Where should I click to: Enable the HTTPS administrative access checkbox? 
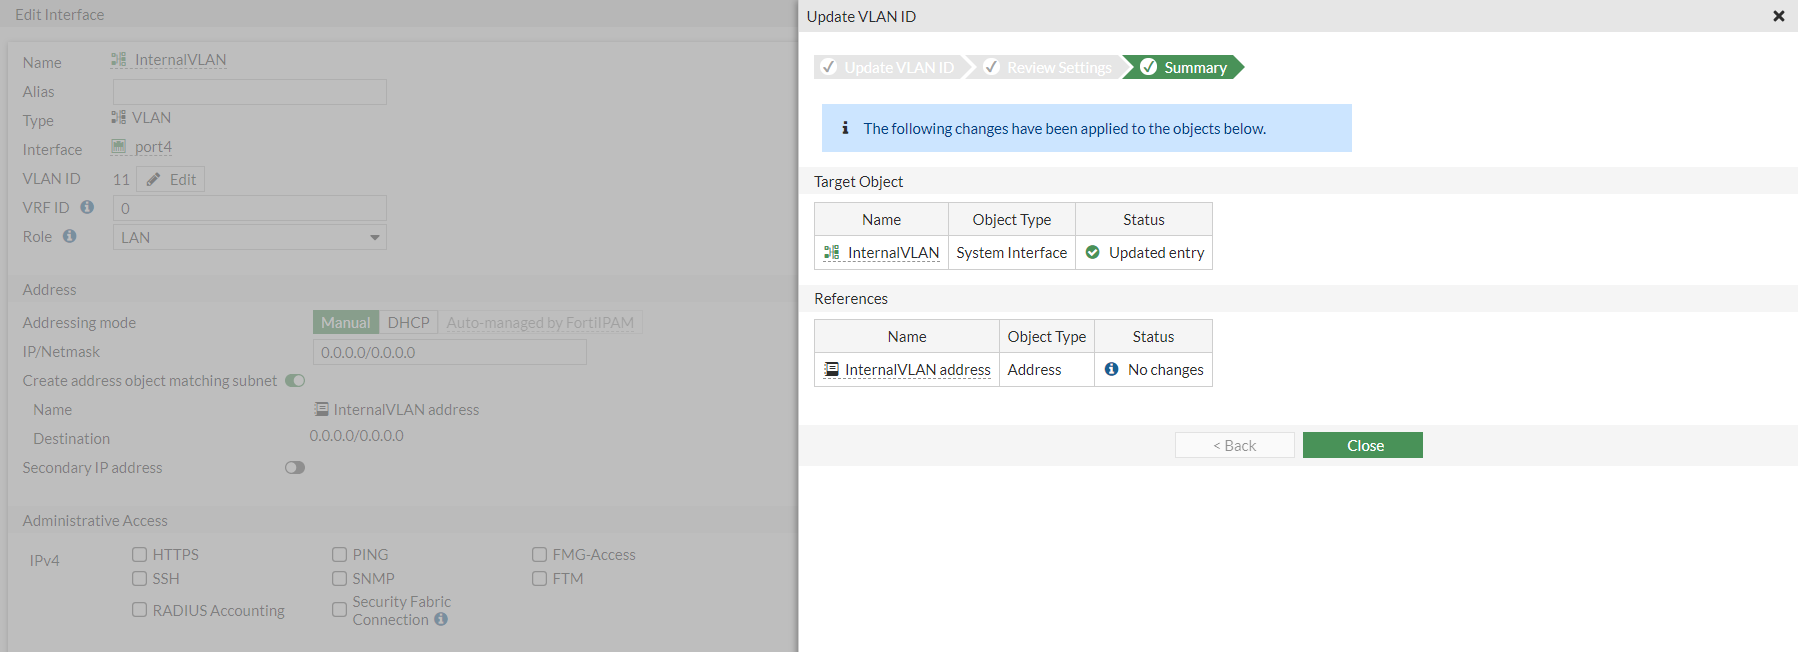pos(140,554)
